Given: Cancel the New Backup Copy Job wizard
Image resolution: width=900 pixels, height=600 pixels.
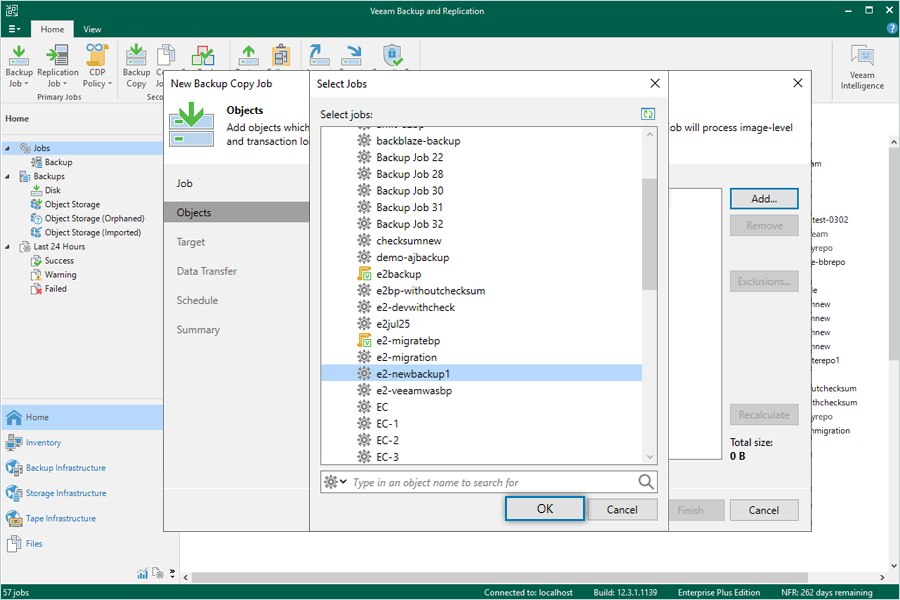Looking at the screenshot, I should click(x=764, y=510).
